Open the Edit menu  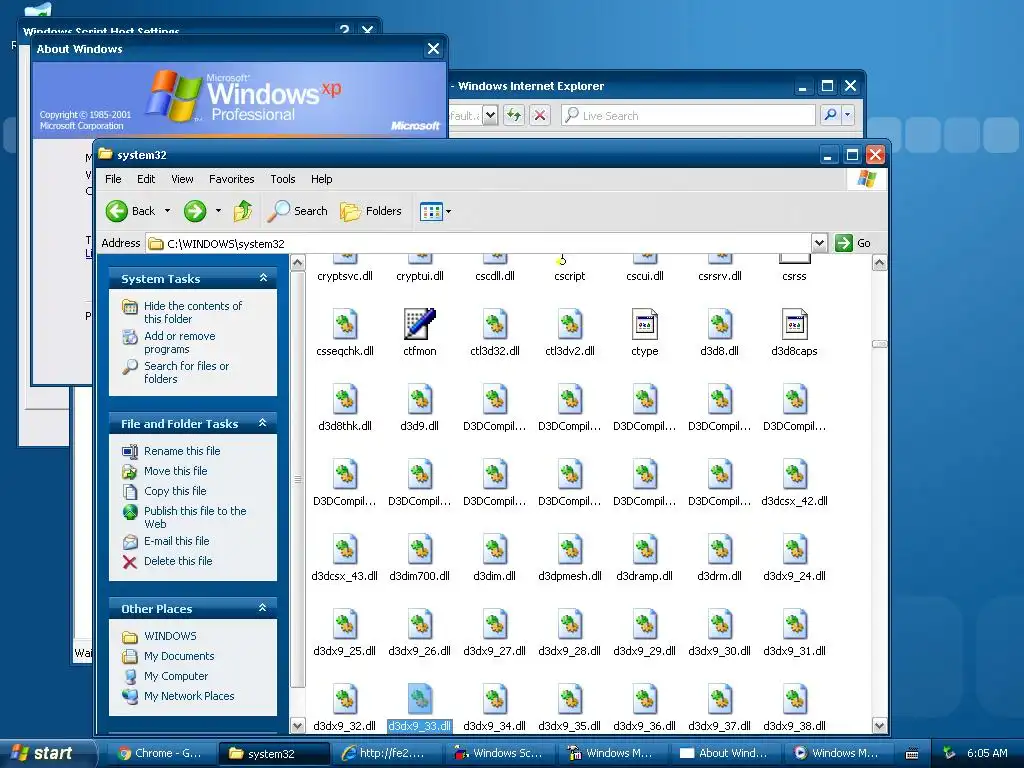click(146, 179)
